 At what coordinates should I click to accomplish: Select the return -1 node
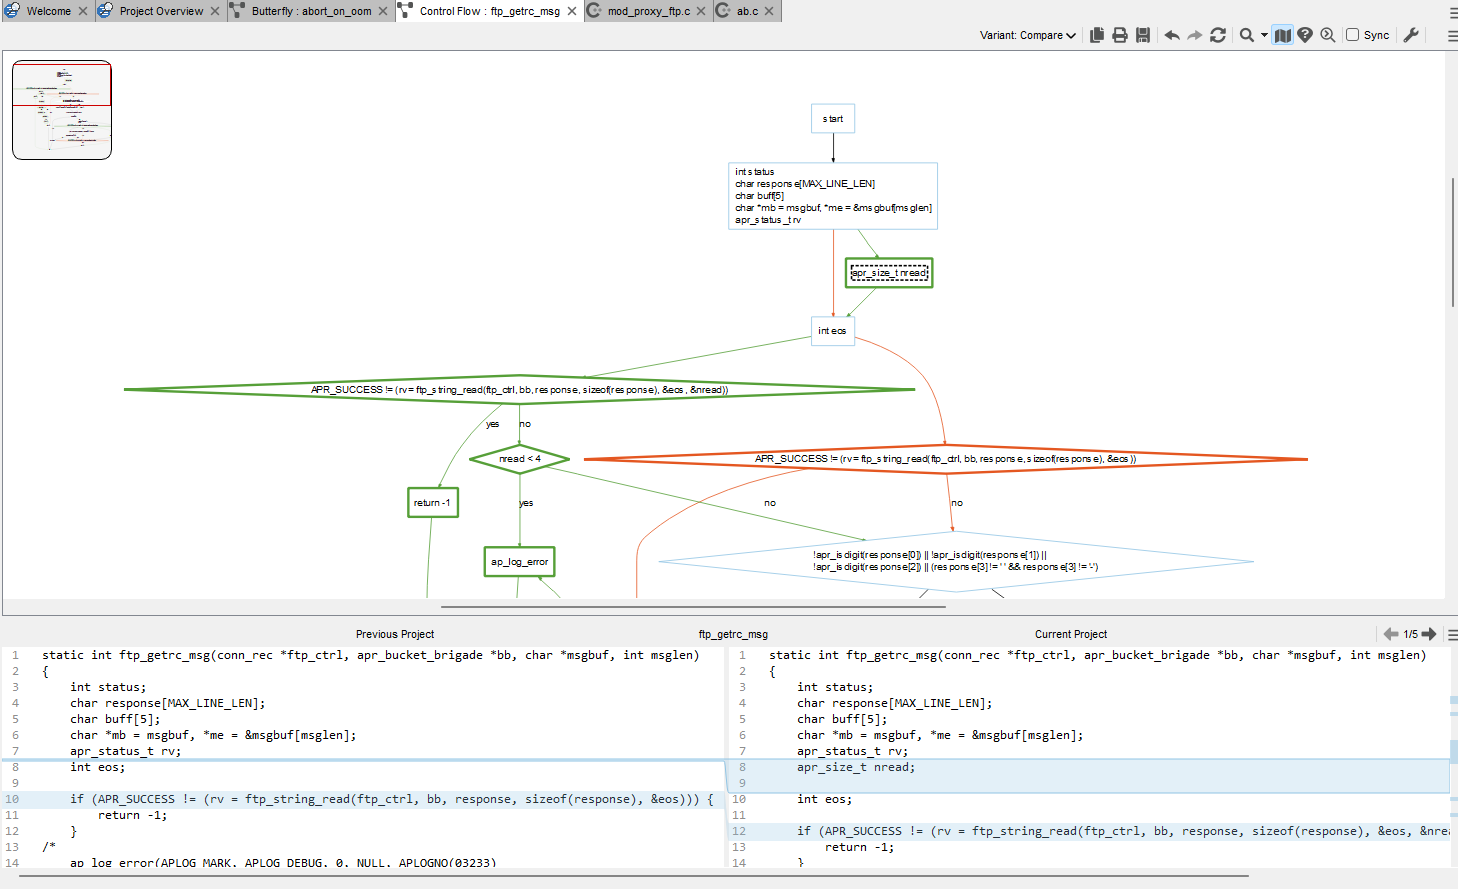click(x=433, y=503)
